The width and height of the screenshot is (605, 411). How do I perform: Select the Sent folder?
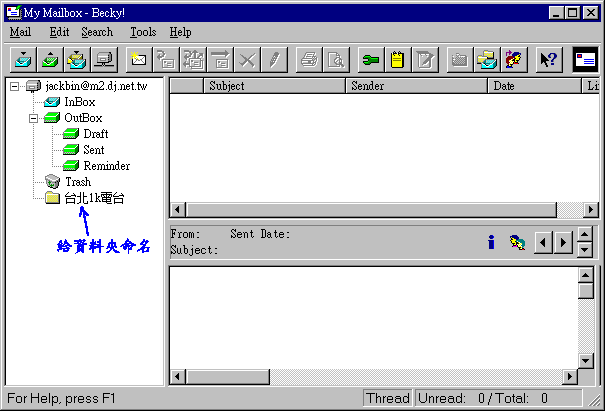94,150
